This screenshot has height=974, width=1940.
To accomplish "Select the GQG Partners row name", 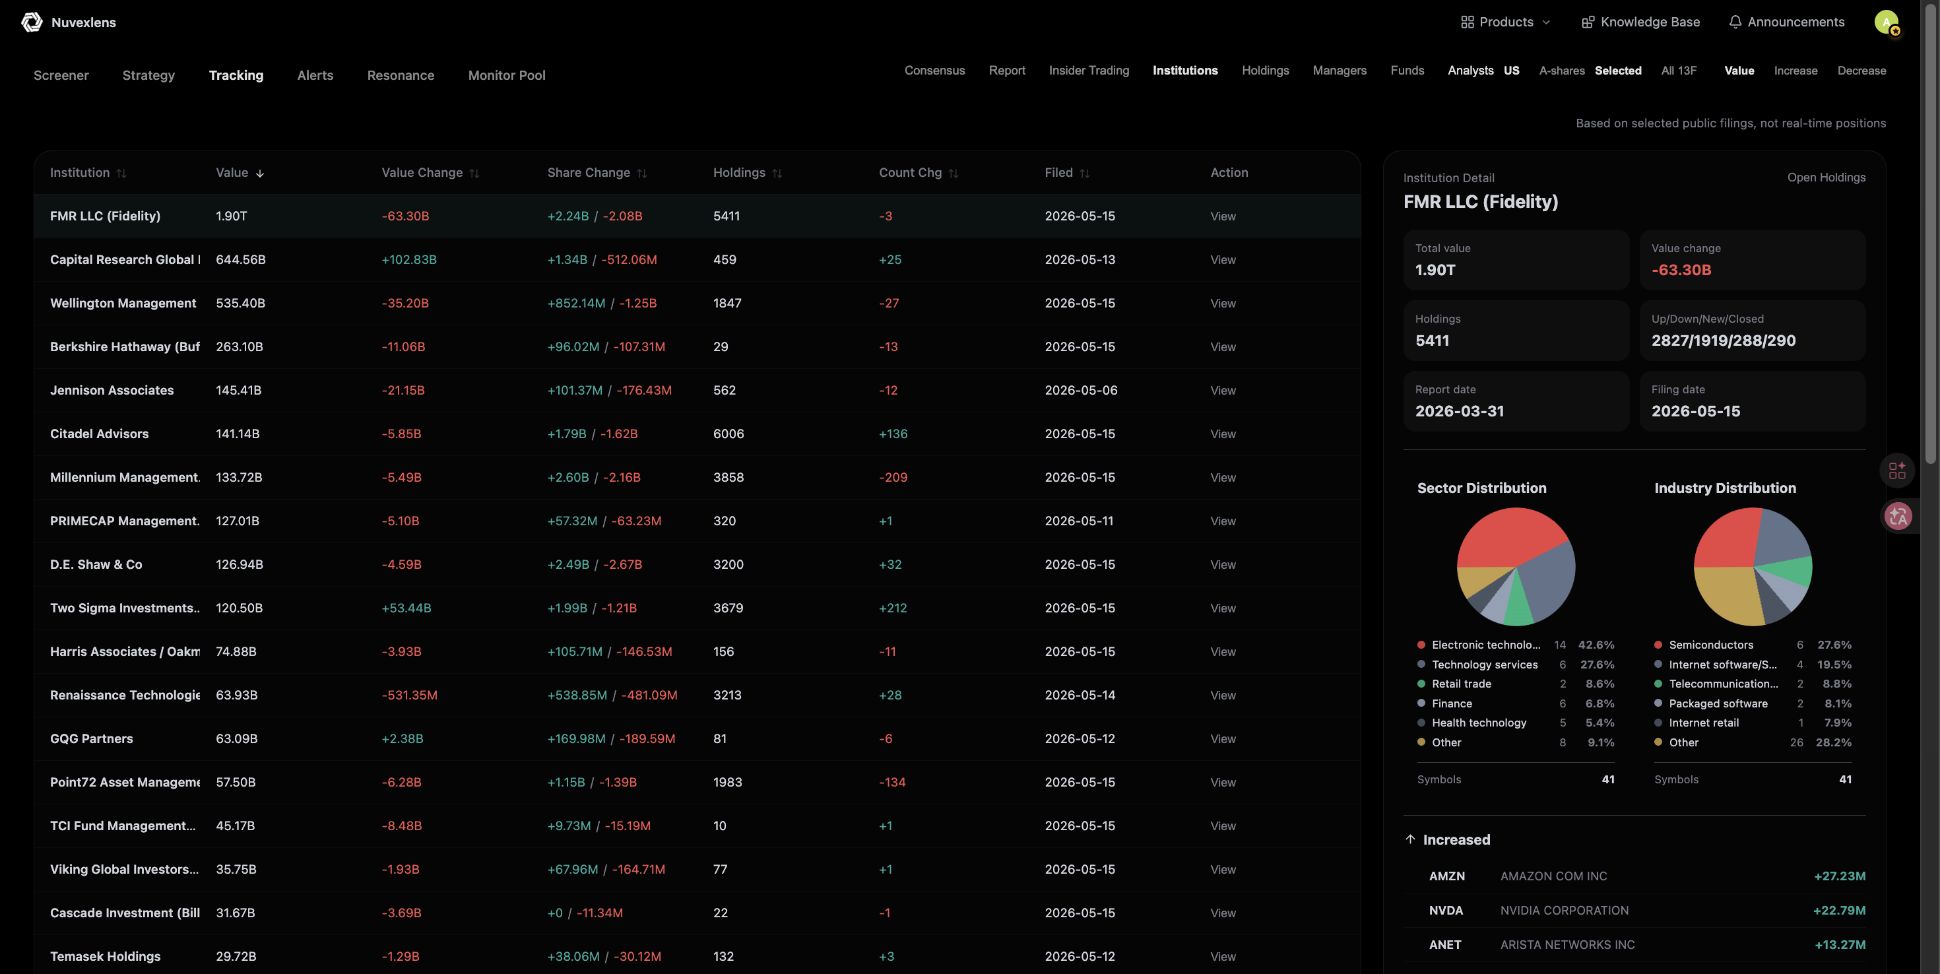I will tap(91, 739).
